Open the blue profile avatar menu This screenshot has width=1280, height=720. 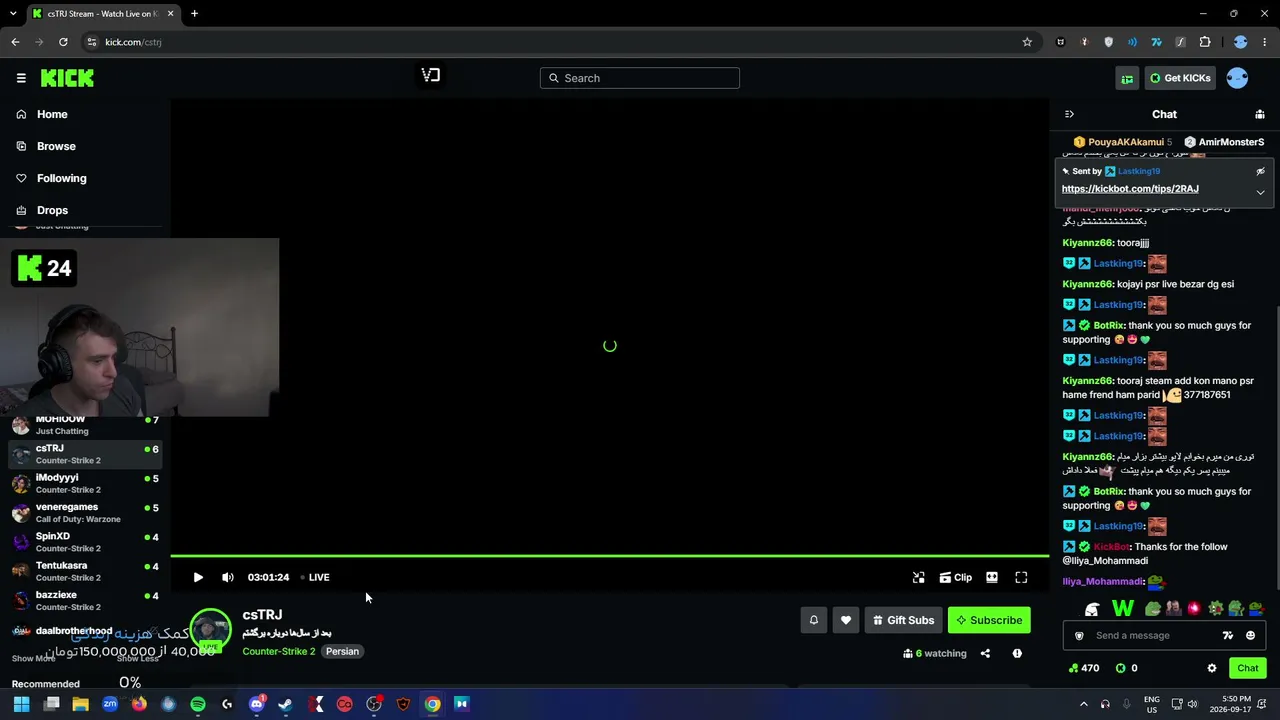[1237, 78]
